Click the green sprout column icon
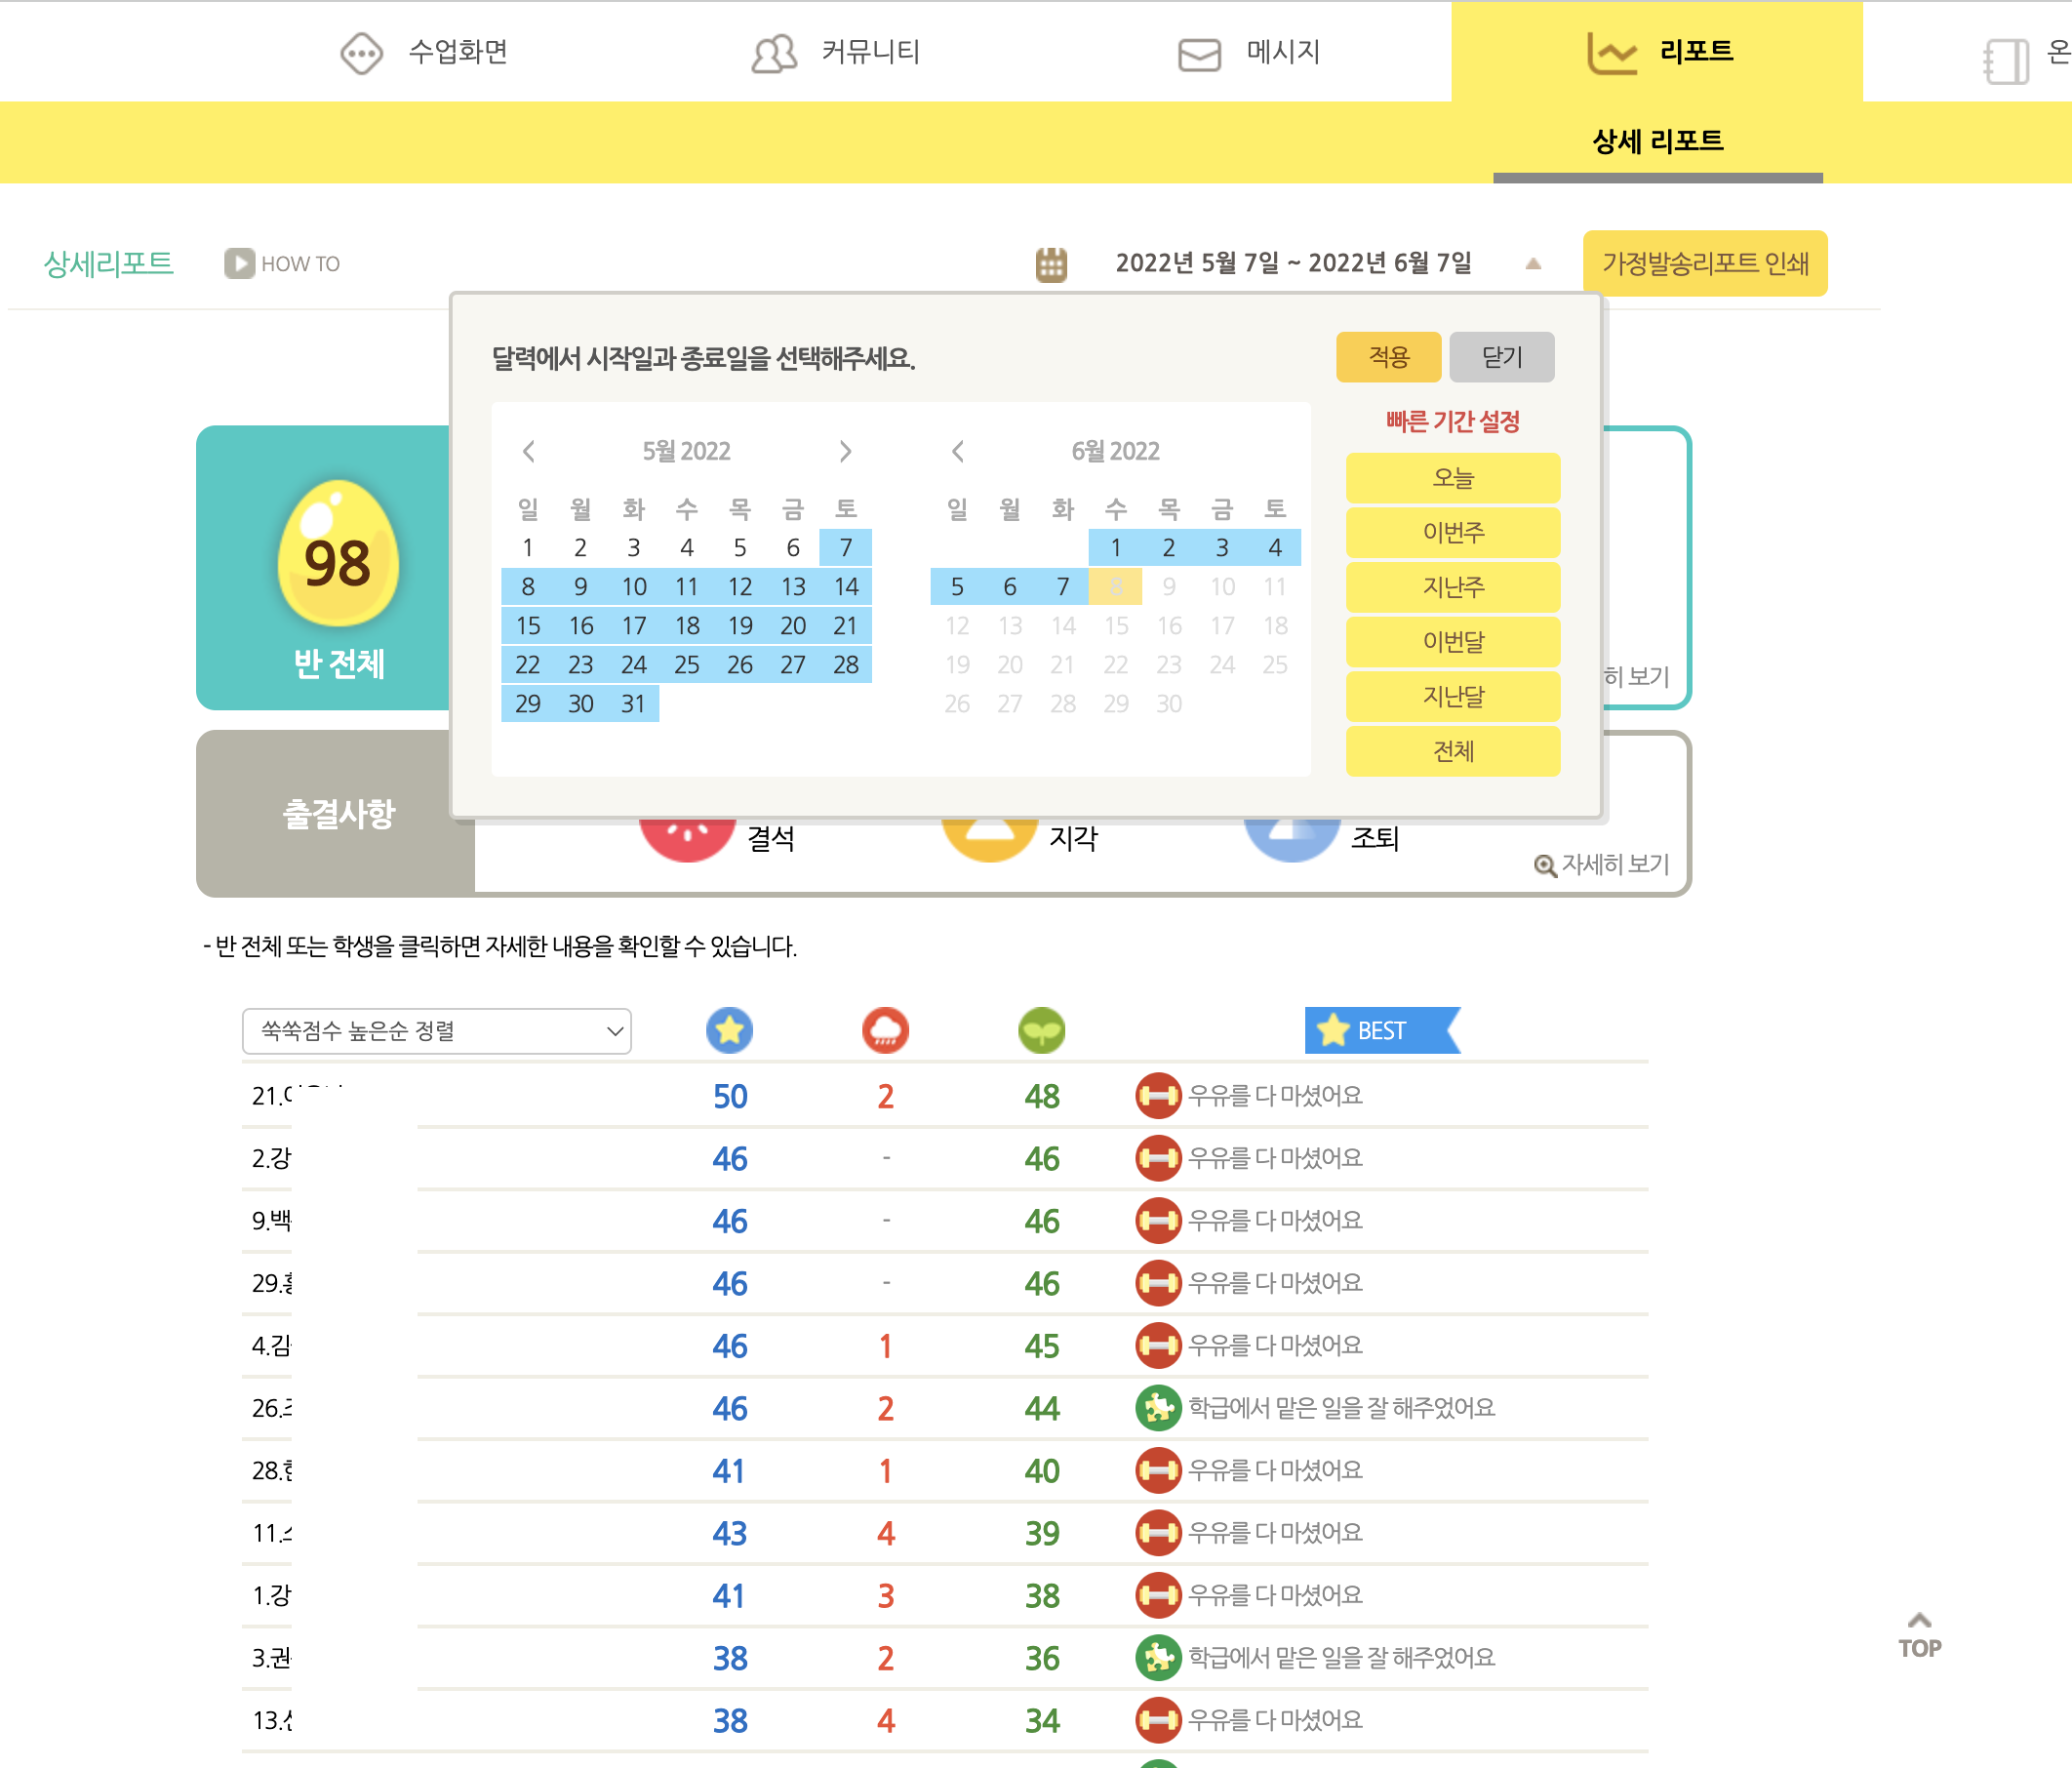Viewport: 2072px width, 1768px height. [x=1041, y=1030]
